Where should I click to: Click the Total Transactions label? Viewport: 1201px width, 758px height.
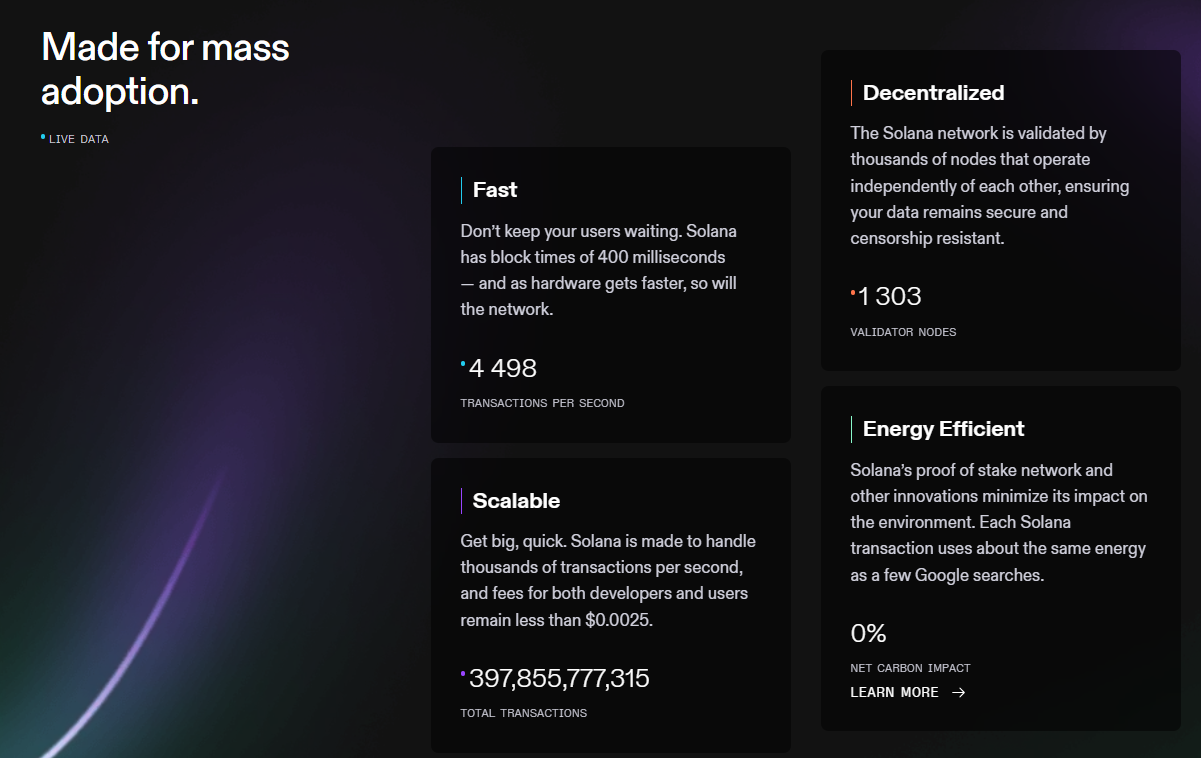pyautogui.click(x=523, y=713)
